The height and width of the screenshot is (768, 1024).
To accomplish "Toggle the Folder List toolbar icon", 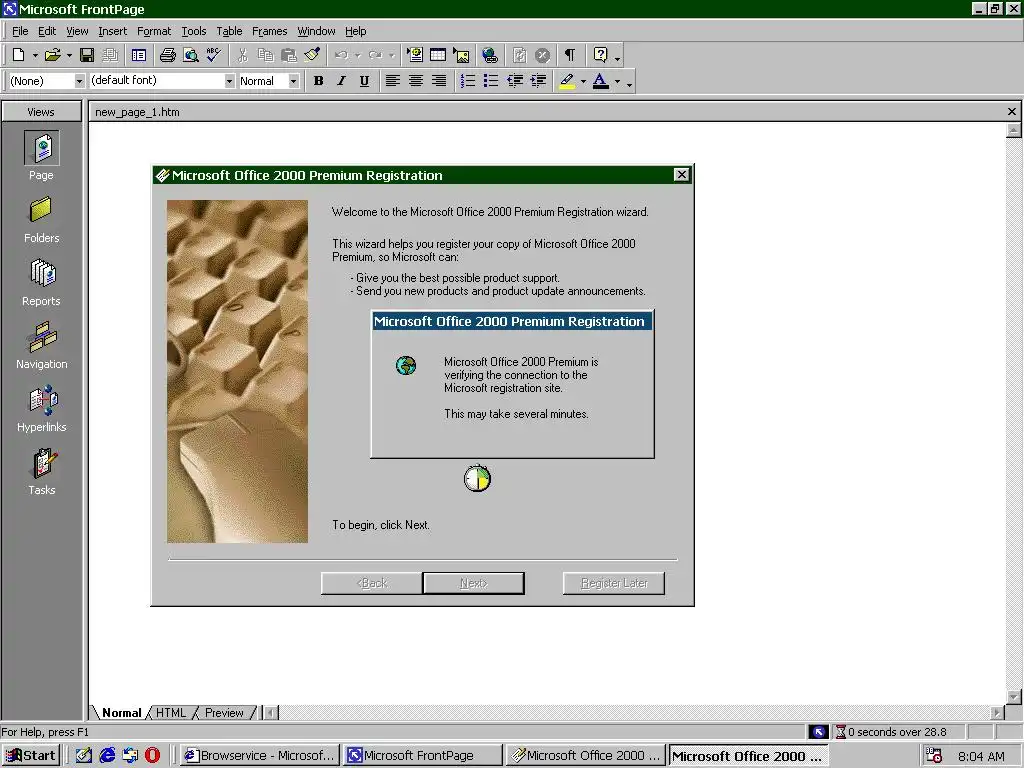I will 138,56.
